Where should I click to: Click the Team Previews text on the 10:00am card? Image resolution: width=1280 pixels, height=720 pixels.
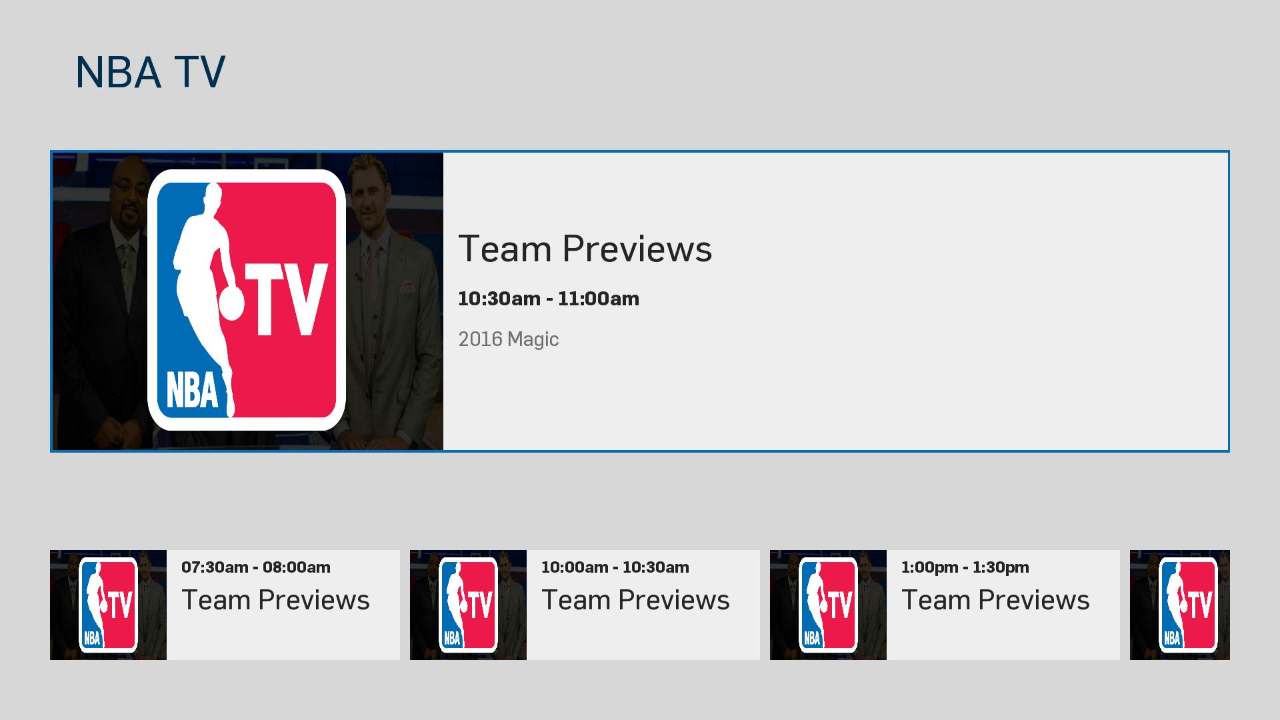(635, 600)
